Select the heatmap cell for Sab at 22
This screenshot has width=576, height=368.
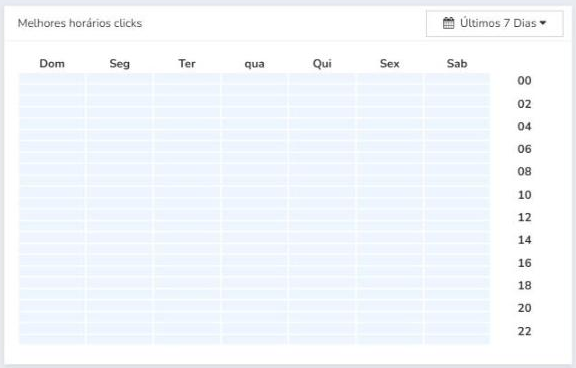point(457,328)
